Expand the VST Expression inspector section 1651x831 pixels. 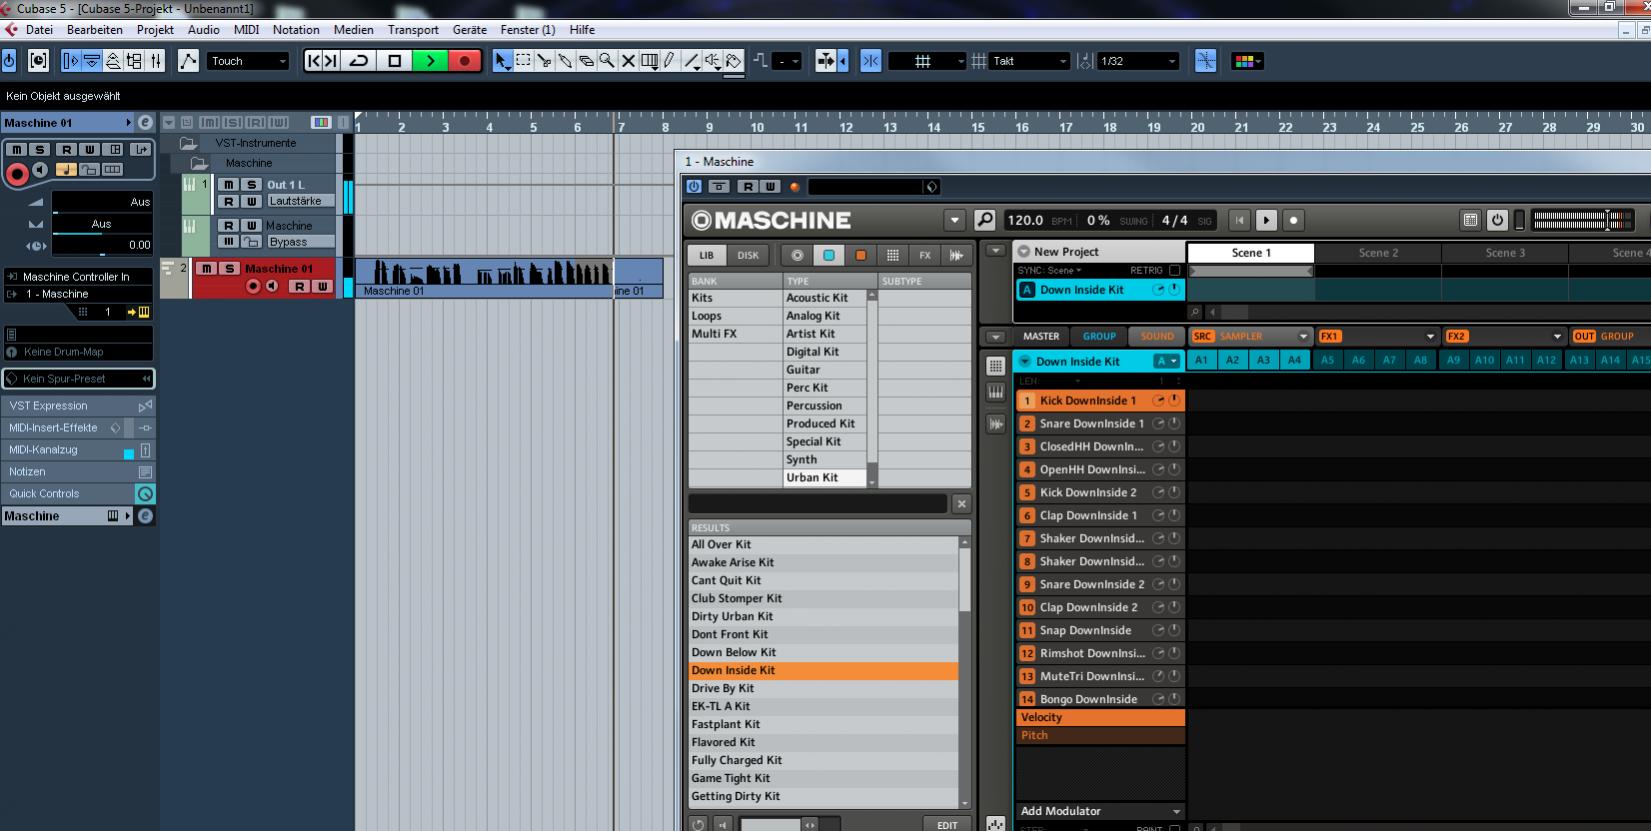(x=78, y=406)
